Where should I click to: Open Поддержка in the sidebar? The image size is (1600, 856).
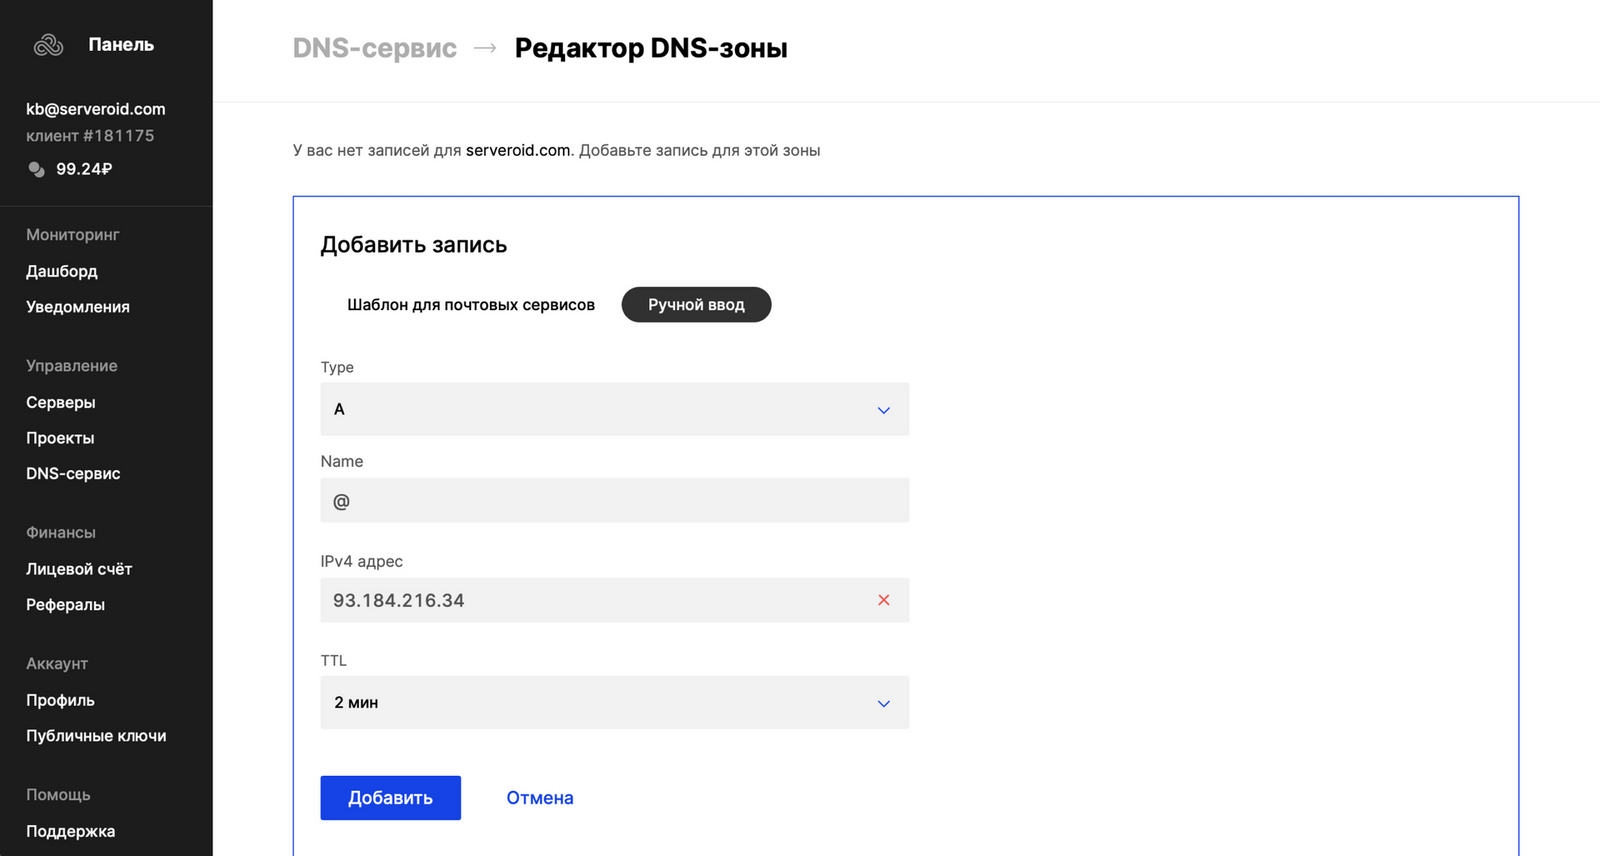click(70, 831)
